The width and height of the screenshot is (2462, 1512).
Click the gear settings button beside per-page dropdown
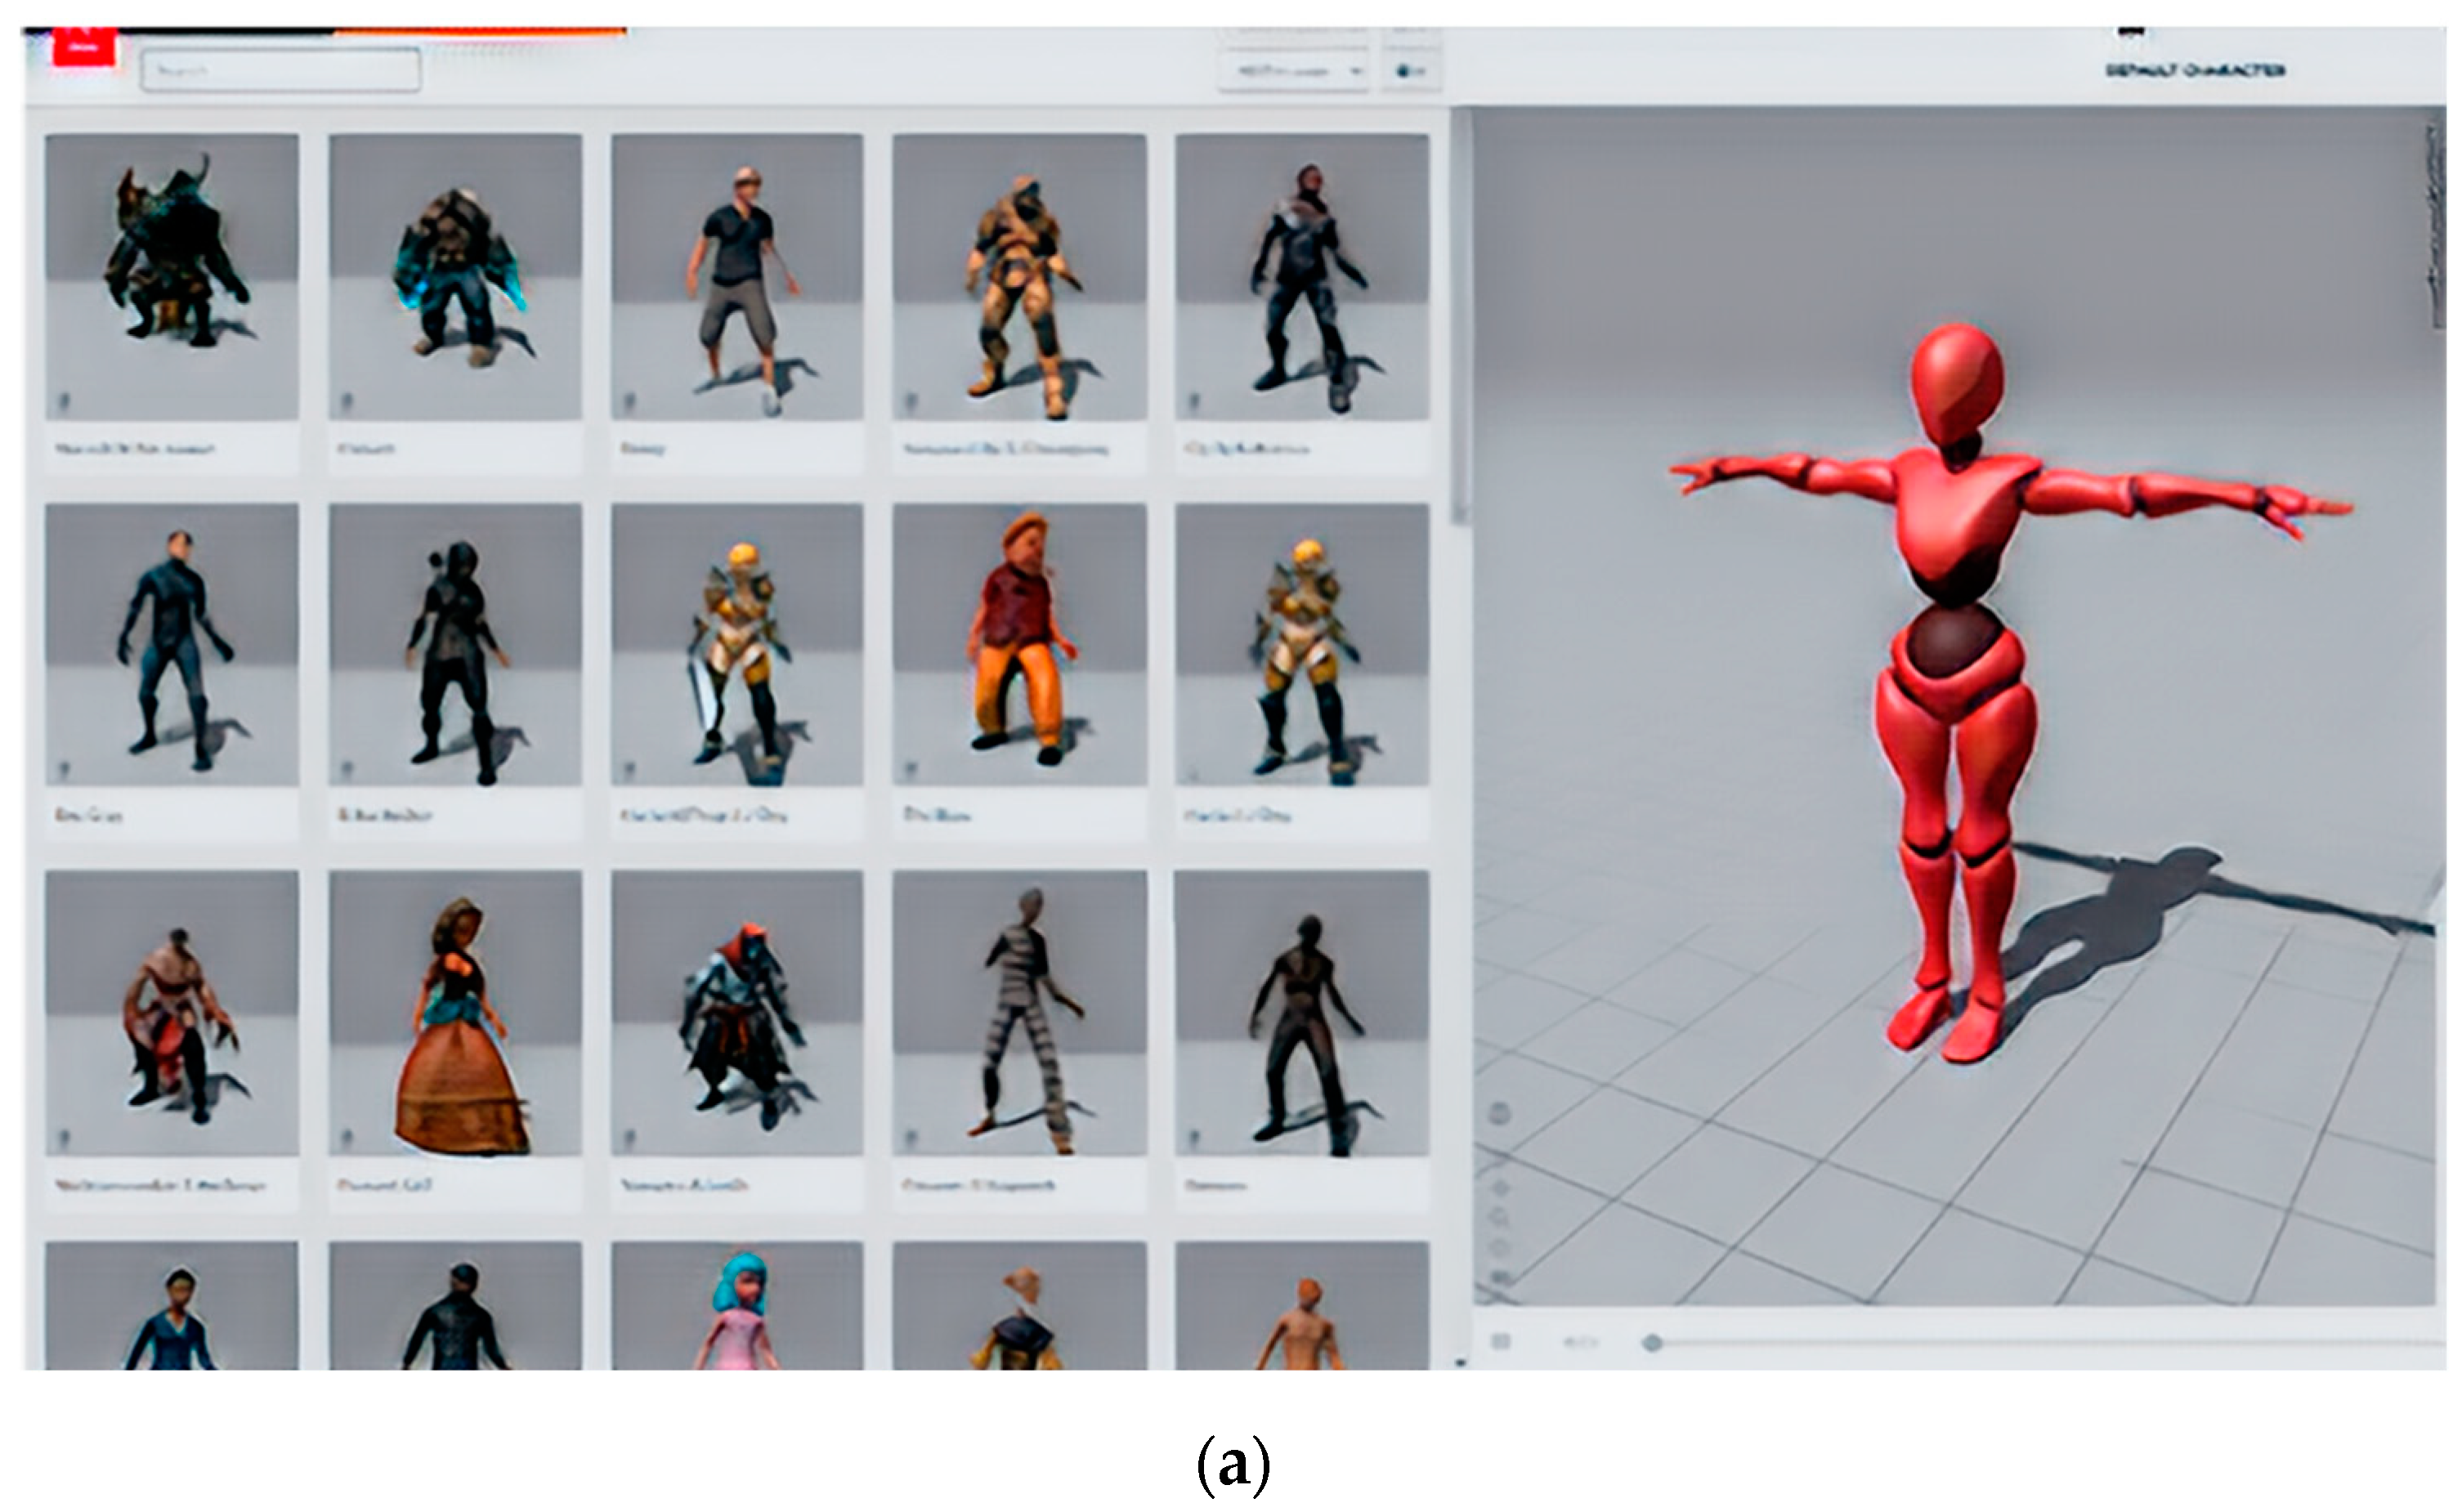[x=1410, y=71]
